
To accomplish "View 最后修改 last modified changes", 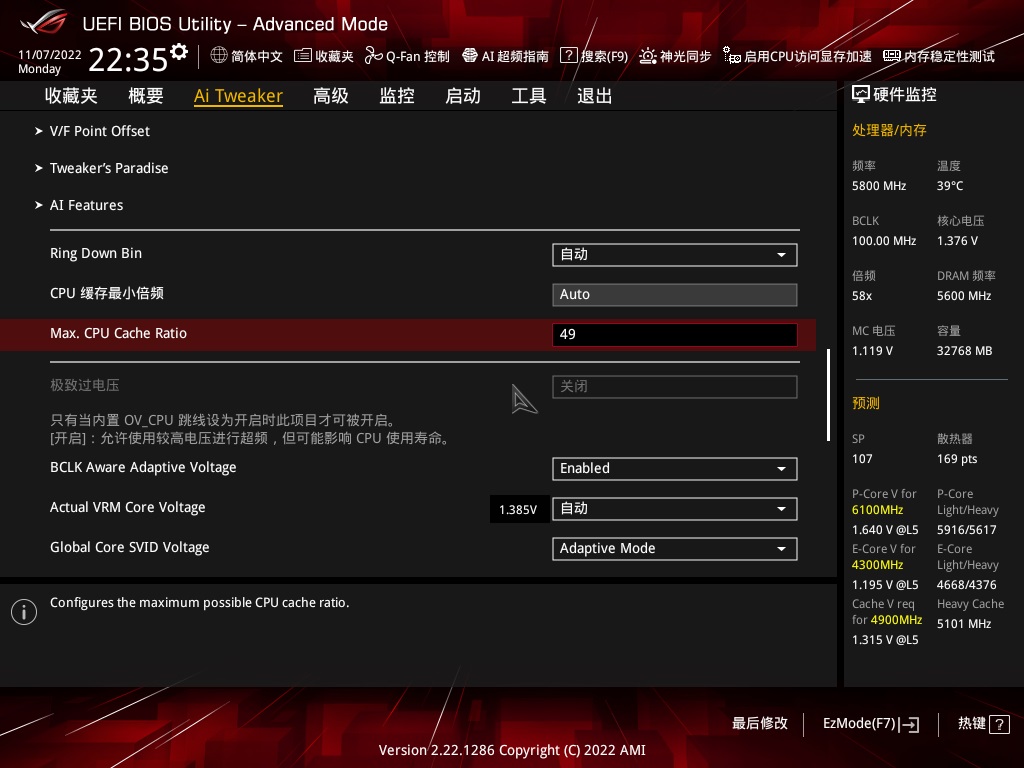I will point(760,723).
